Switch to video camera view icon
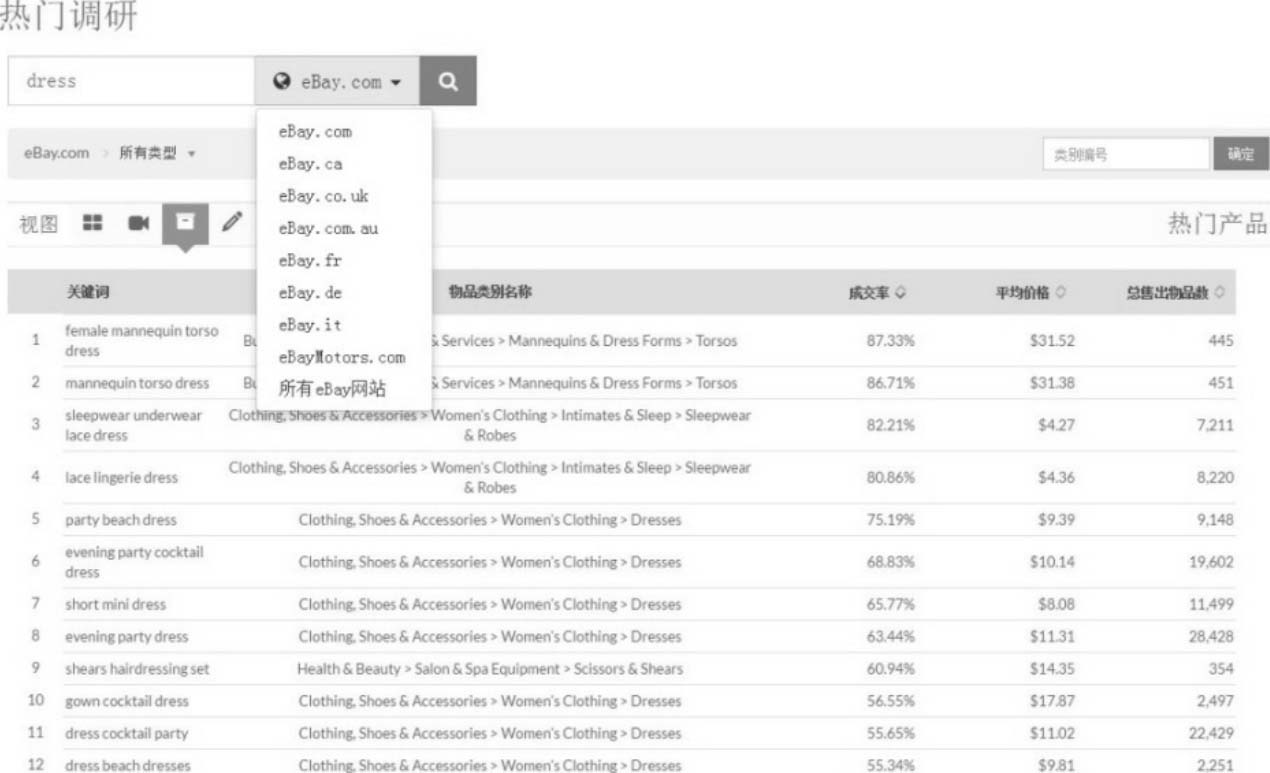 [138, 223]
